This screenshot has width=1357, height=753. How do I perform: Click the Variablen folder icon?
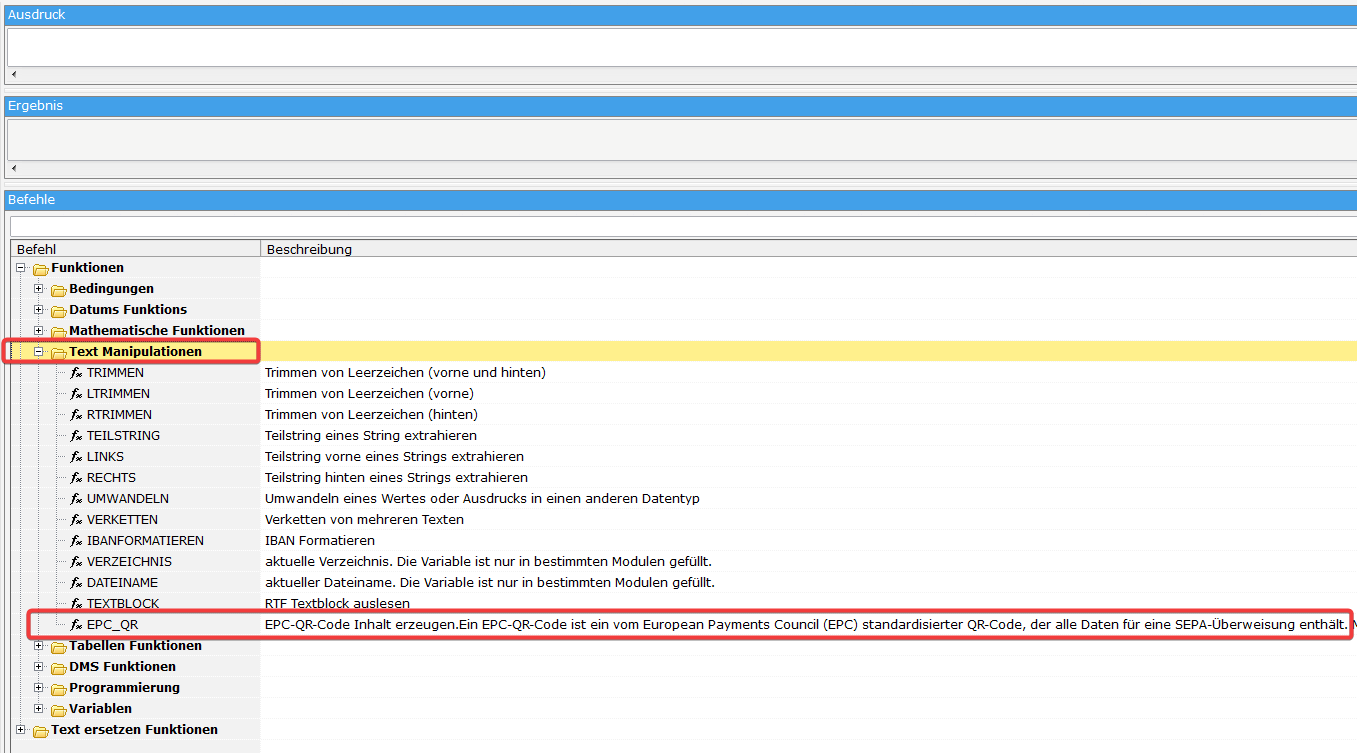[59, 710]
